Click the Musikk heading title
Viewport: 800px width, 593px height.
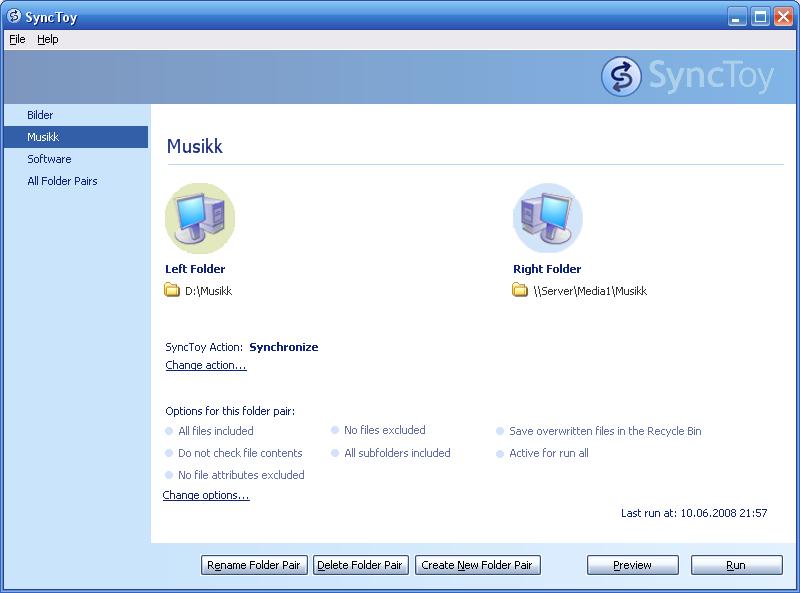(x=194, y=146)
